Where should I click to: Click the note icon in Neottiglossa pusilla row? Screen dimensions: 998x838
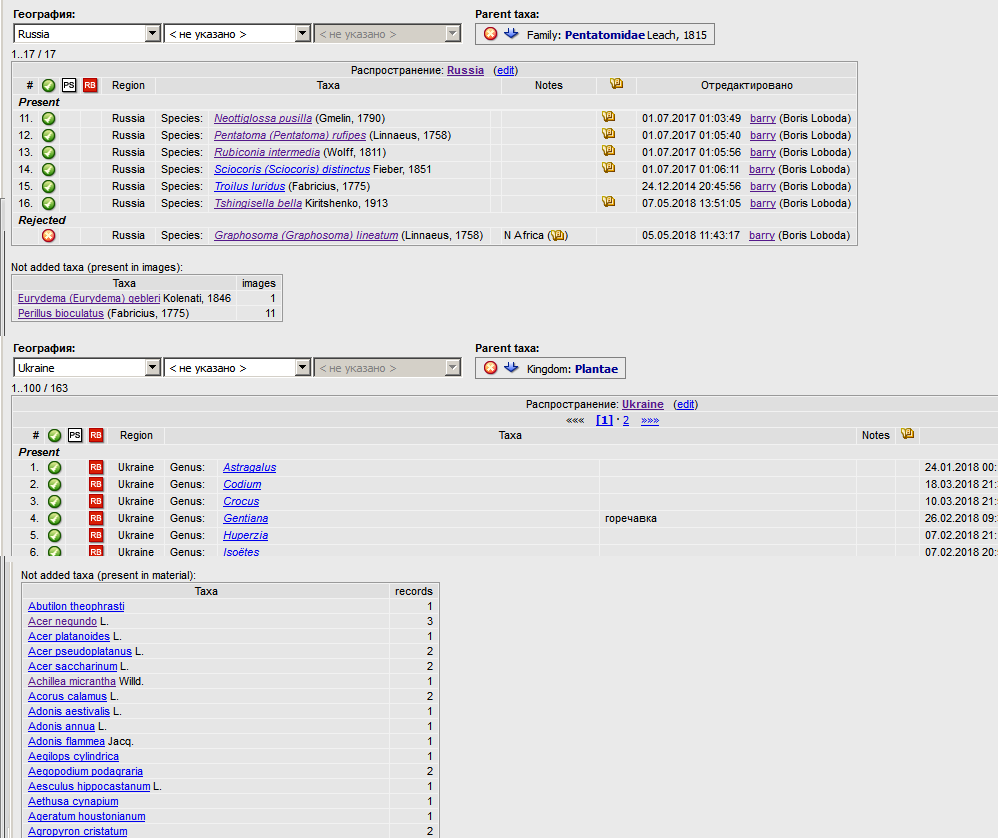tap(608, 118)
